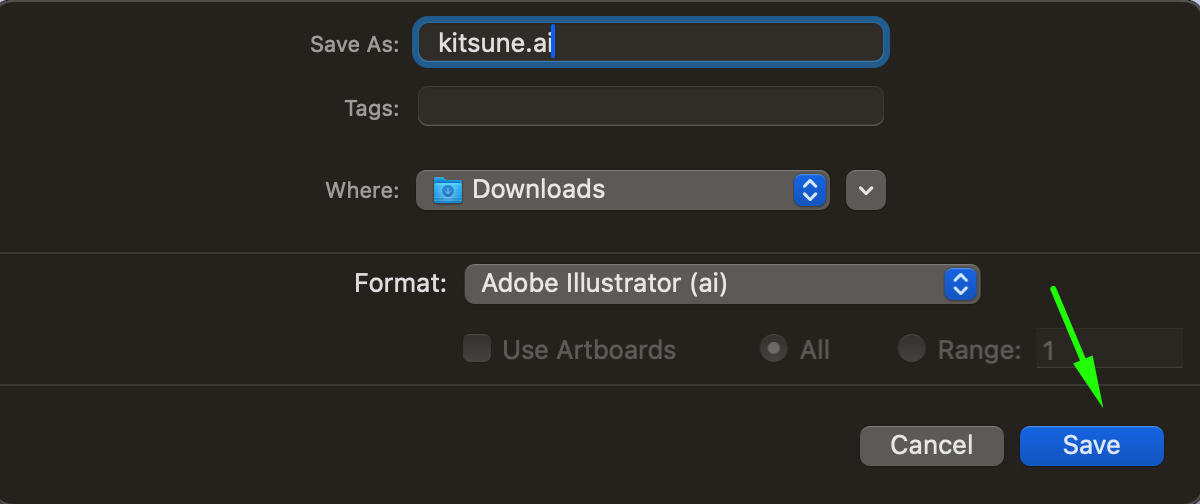
Task: Click the "Save As:" label
Action: (354, 45)
